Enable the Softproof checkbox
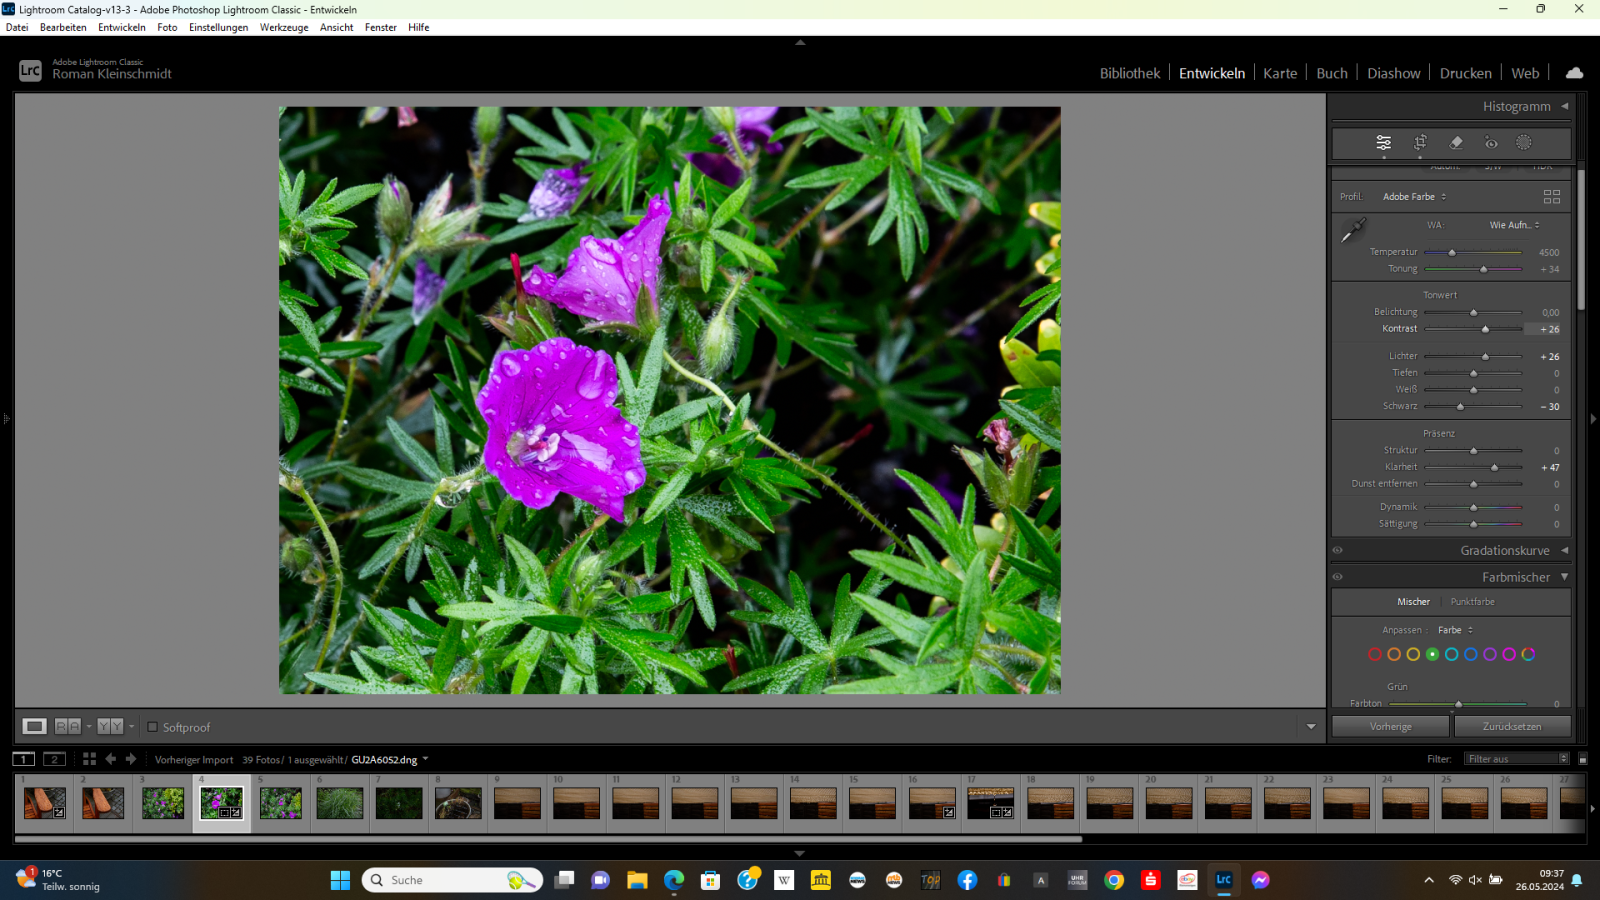Screen dimensions: 1600x900 pos(153,727)
